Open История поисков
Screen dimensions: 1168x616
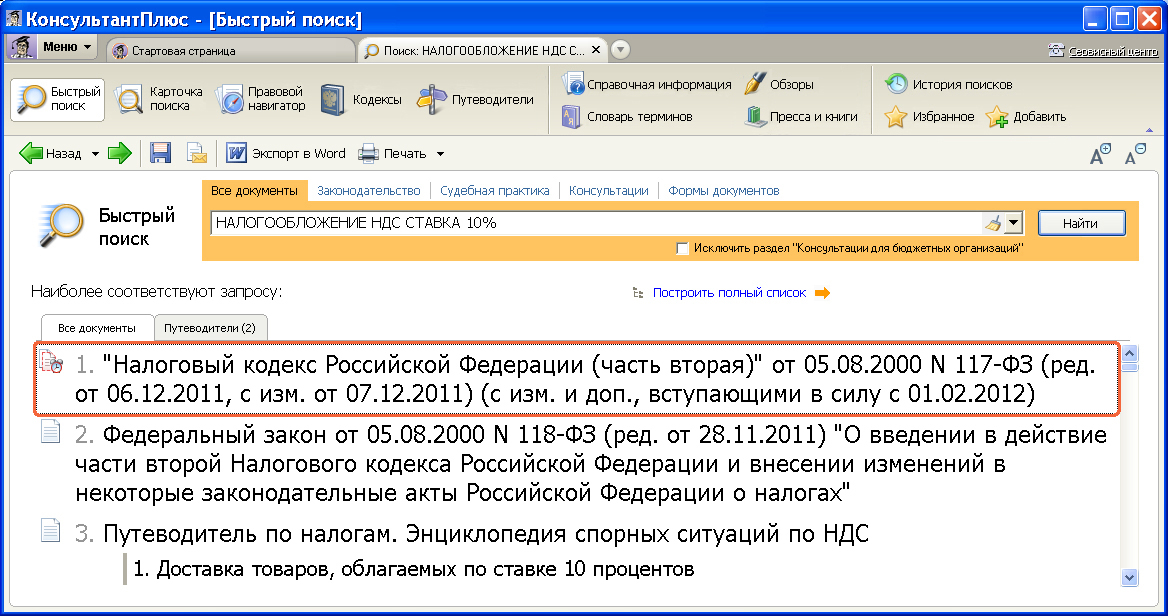pyautogui.click(x=948, y=84)
